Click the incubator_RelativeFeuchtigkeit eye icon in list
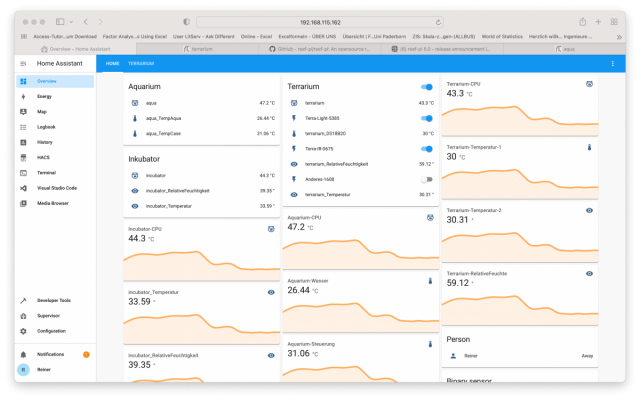640x400 pixels. click(x=135, y=191)
